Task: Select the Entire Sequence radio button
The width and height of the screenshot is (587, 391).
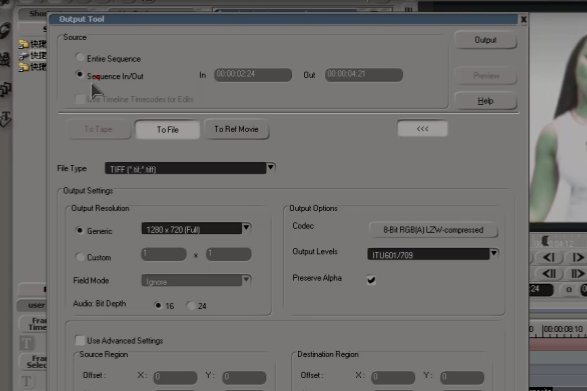Action: tap(80, 58)
